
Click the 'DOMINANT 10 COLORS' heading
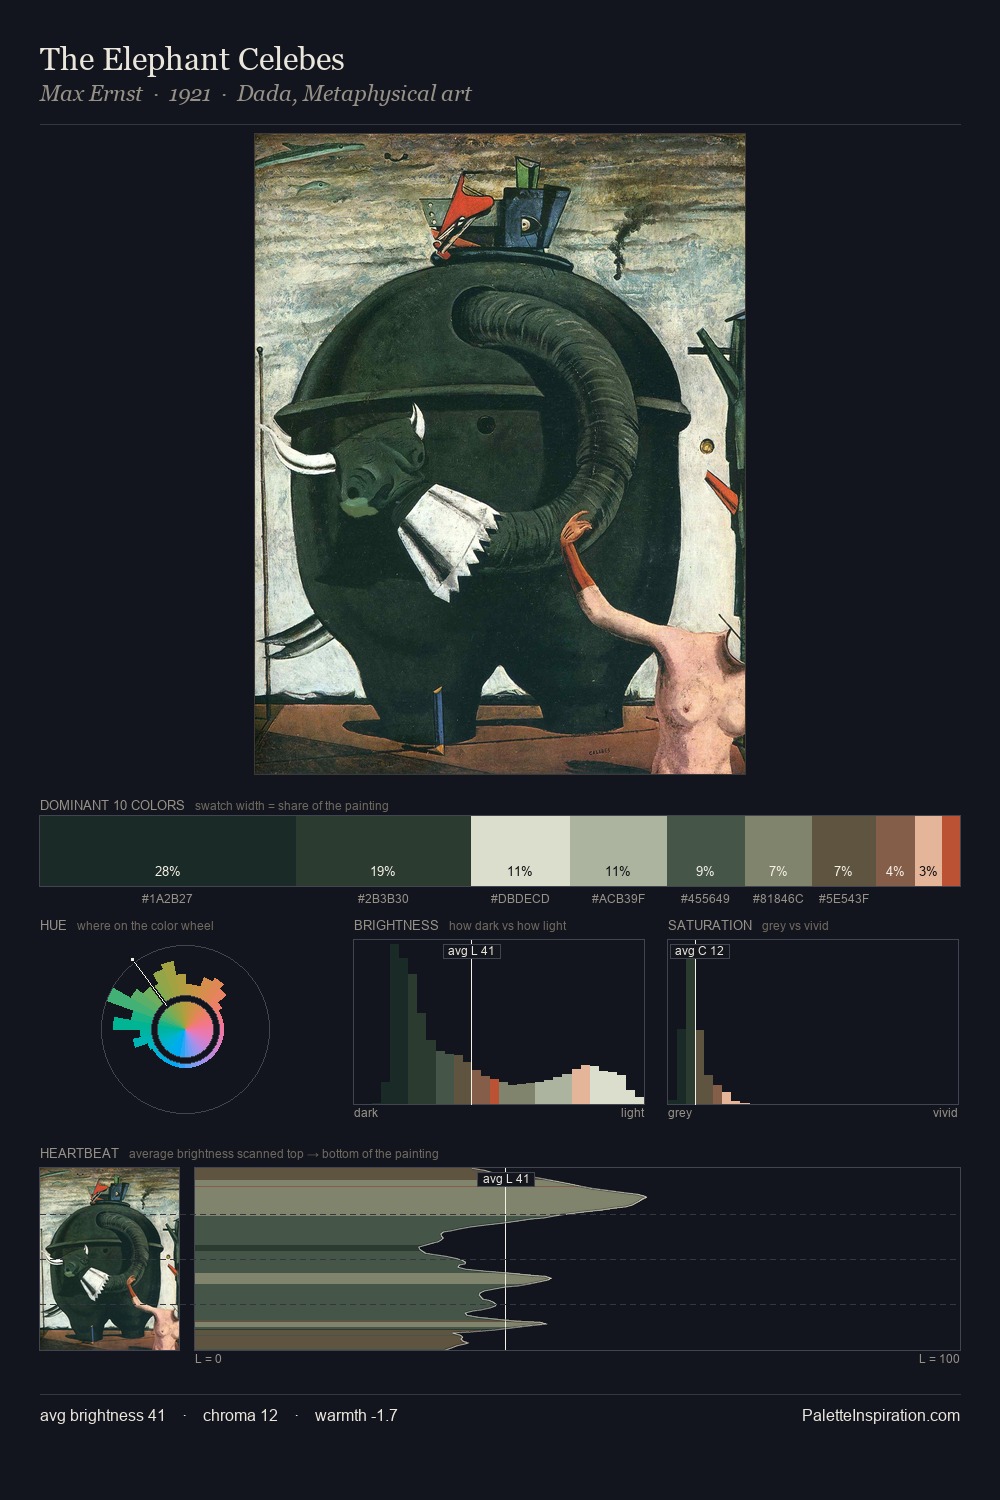tap(112, 805)
